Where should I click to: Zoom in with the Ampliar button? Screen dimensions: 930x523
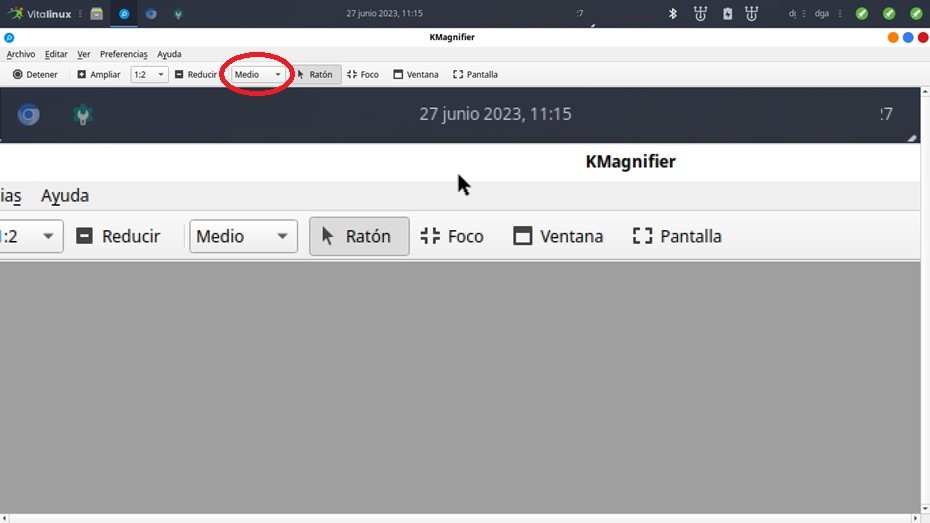coord(99,74)
